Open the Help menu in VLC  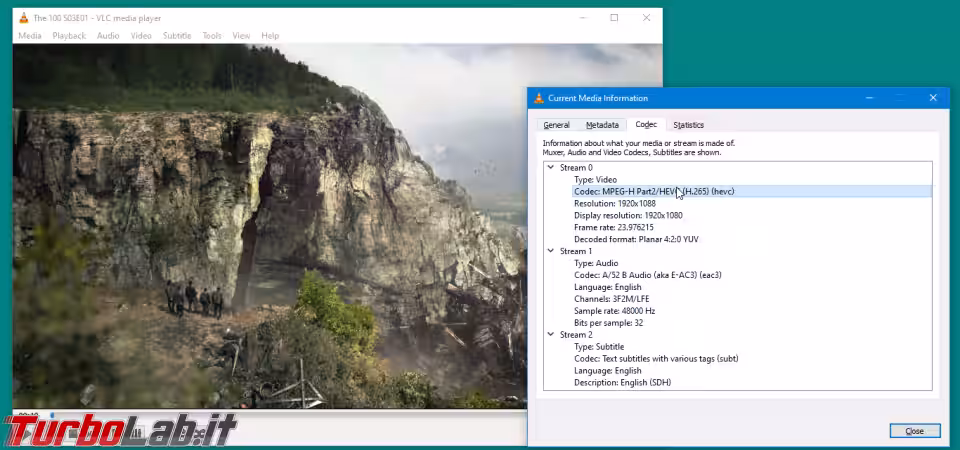tap(270, 36)
